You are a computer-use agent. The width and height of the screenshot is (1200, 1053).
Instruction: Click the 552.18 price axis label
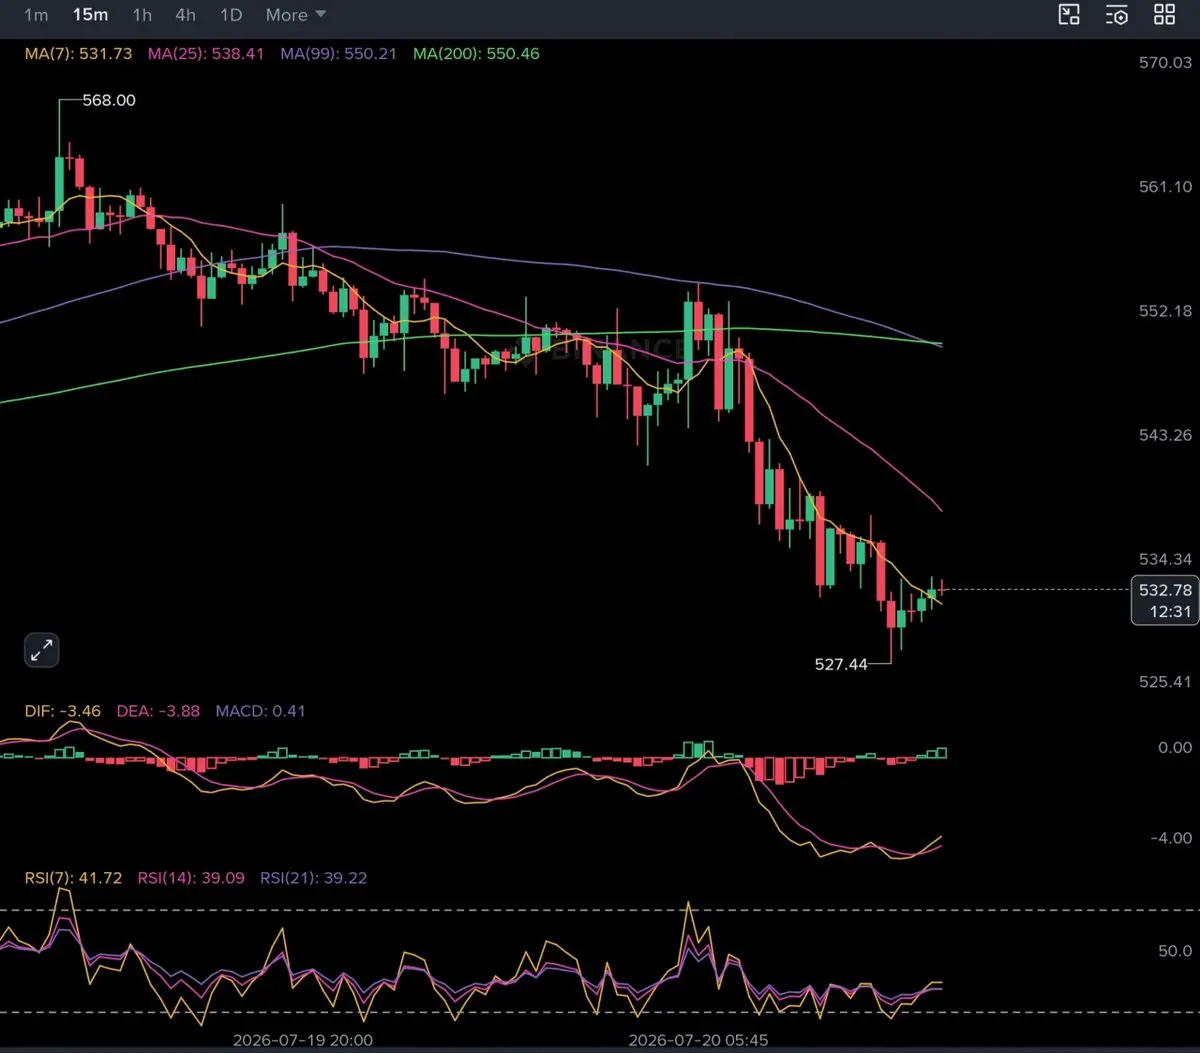pos(1166,311)
